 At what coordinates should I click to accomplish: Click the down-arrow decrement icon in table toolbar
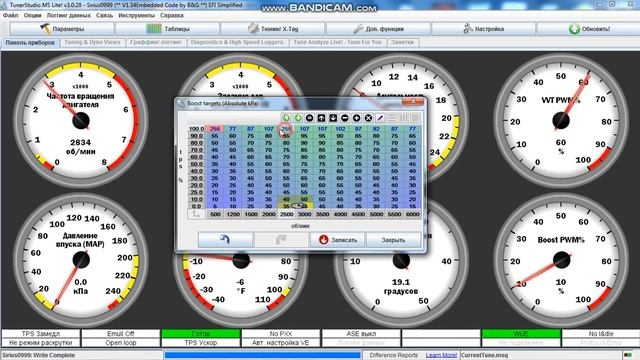pyautogui.click(x=333, y=118)
